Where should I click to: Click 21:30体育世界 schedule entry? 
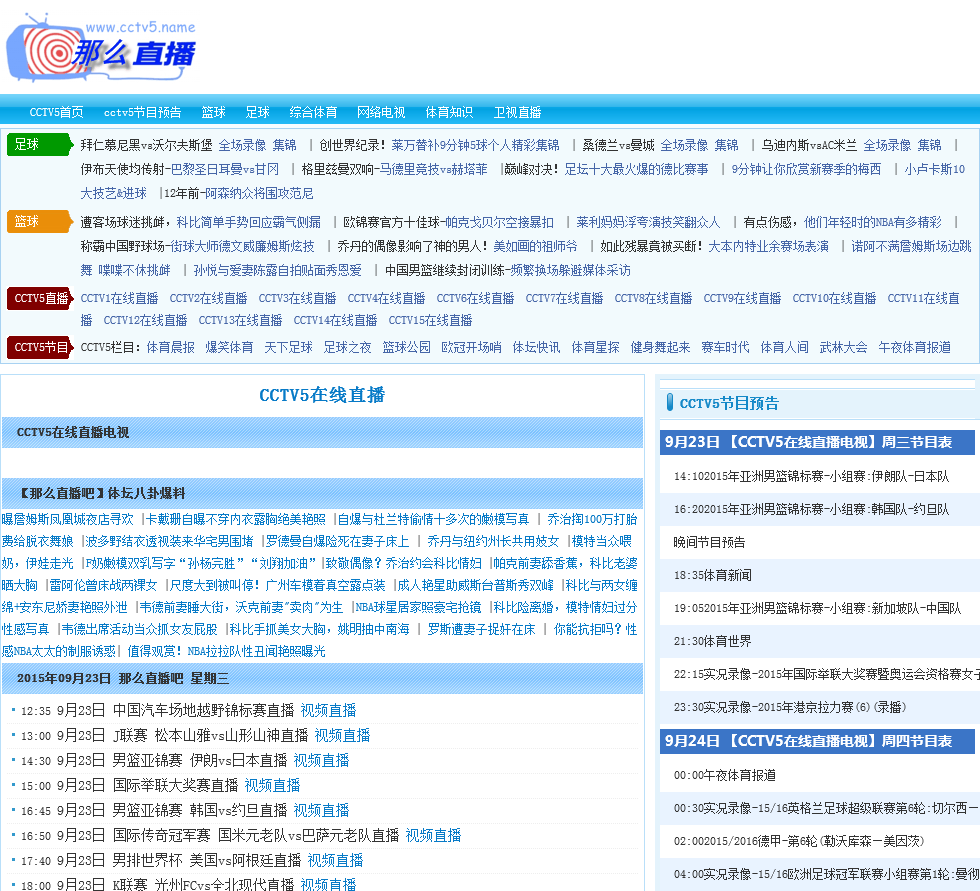point(712,642)
